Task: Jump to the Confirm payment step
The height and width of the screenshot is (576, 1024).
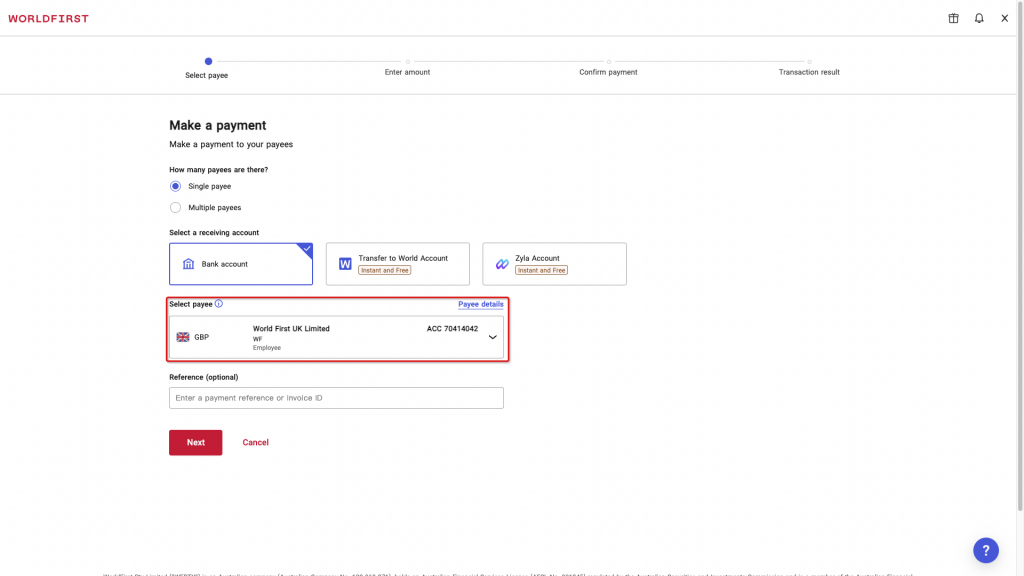Action: tap(607, 60)
